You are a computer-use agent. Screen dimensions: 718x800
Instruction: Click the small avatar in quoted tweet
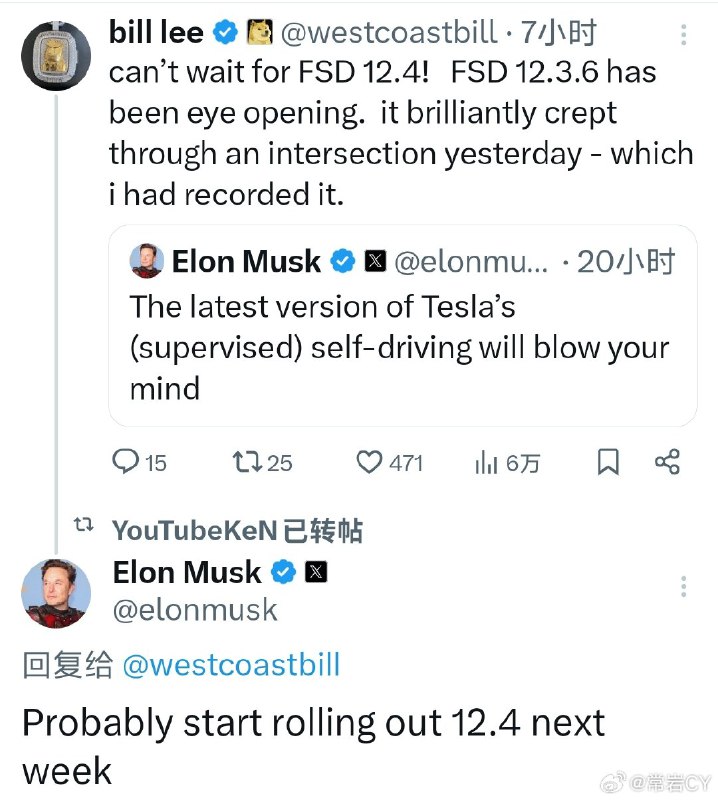tap(147, 261)
